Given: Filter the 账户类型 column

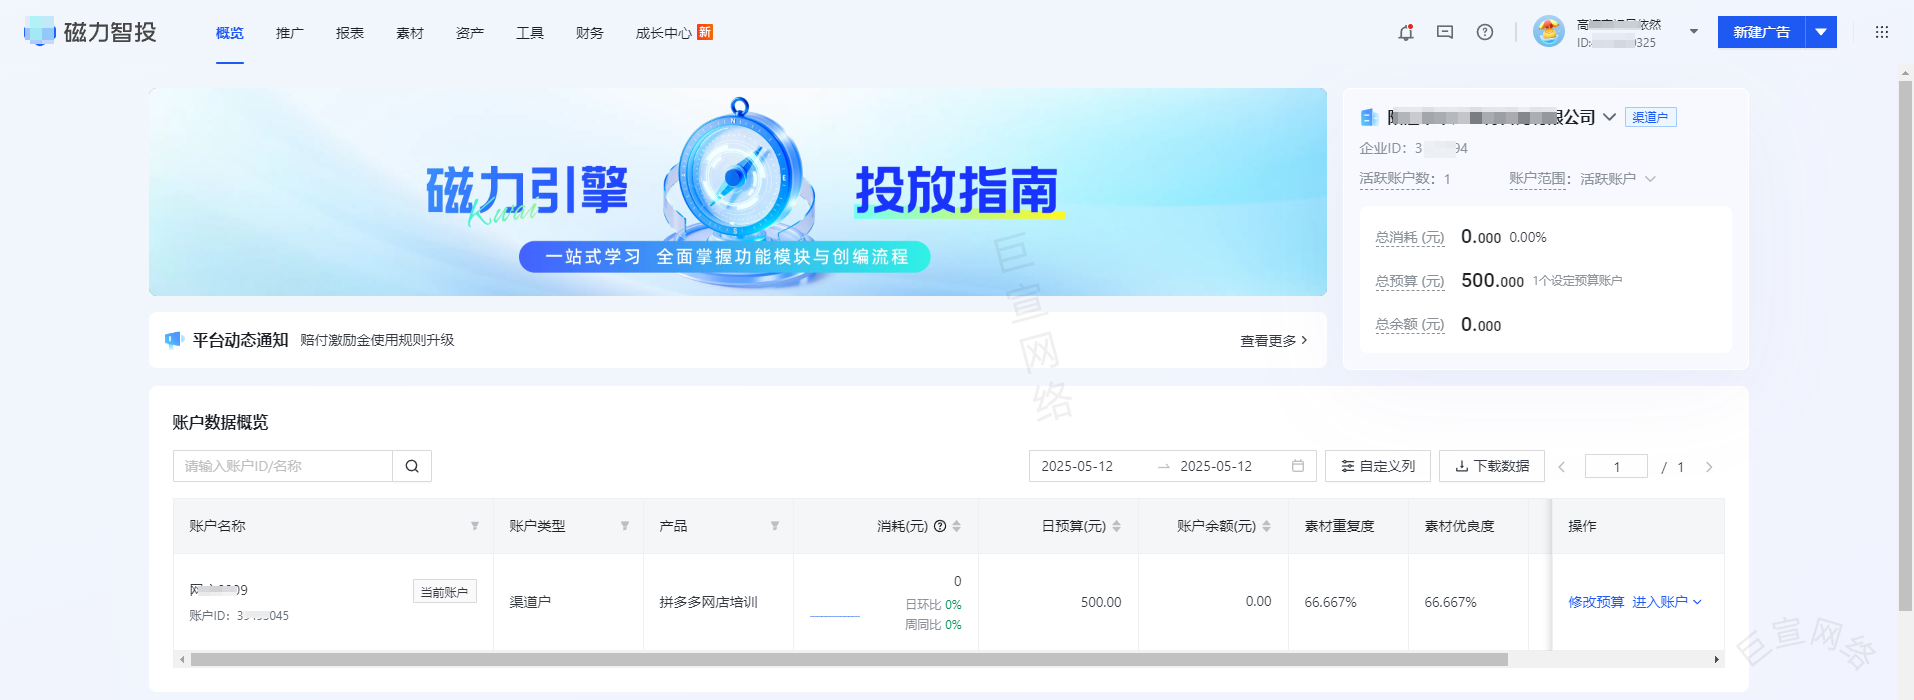Looking at the screenshot, I should coord(625,526).
